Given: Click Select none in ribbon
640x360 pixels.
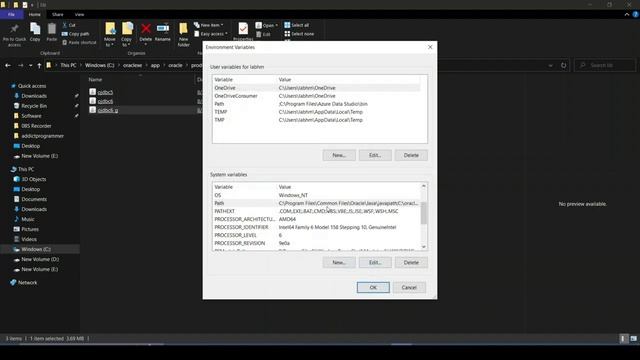Looking at the screenshot, I should pos(299,34).
